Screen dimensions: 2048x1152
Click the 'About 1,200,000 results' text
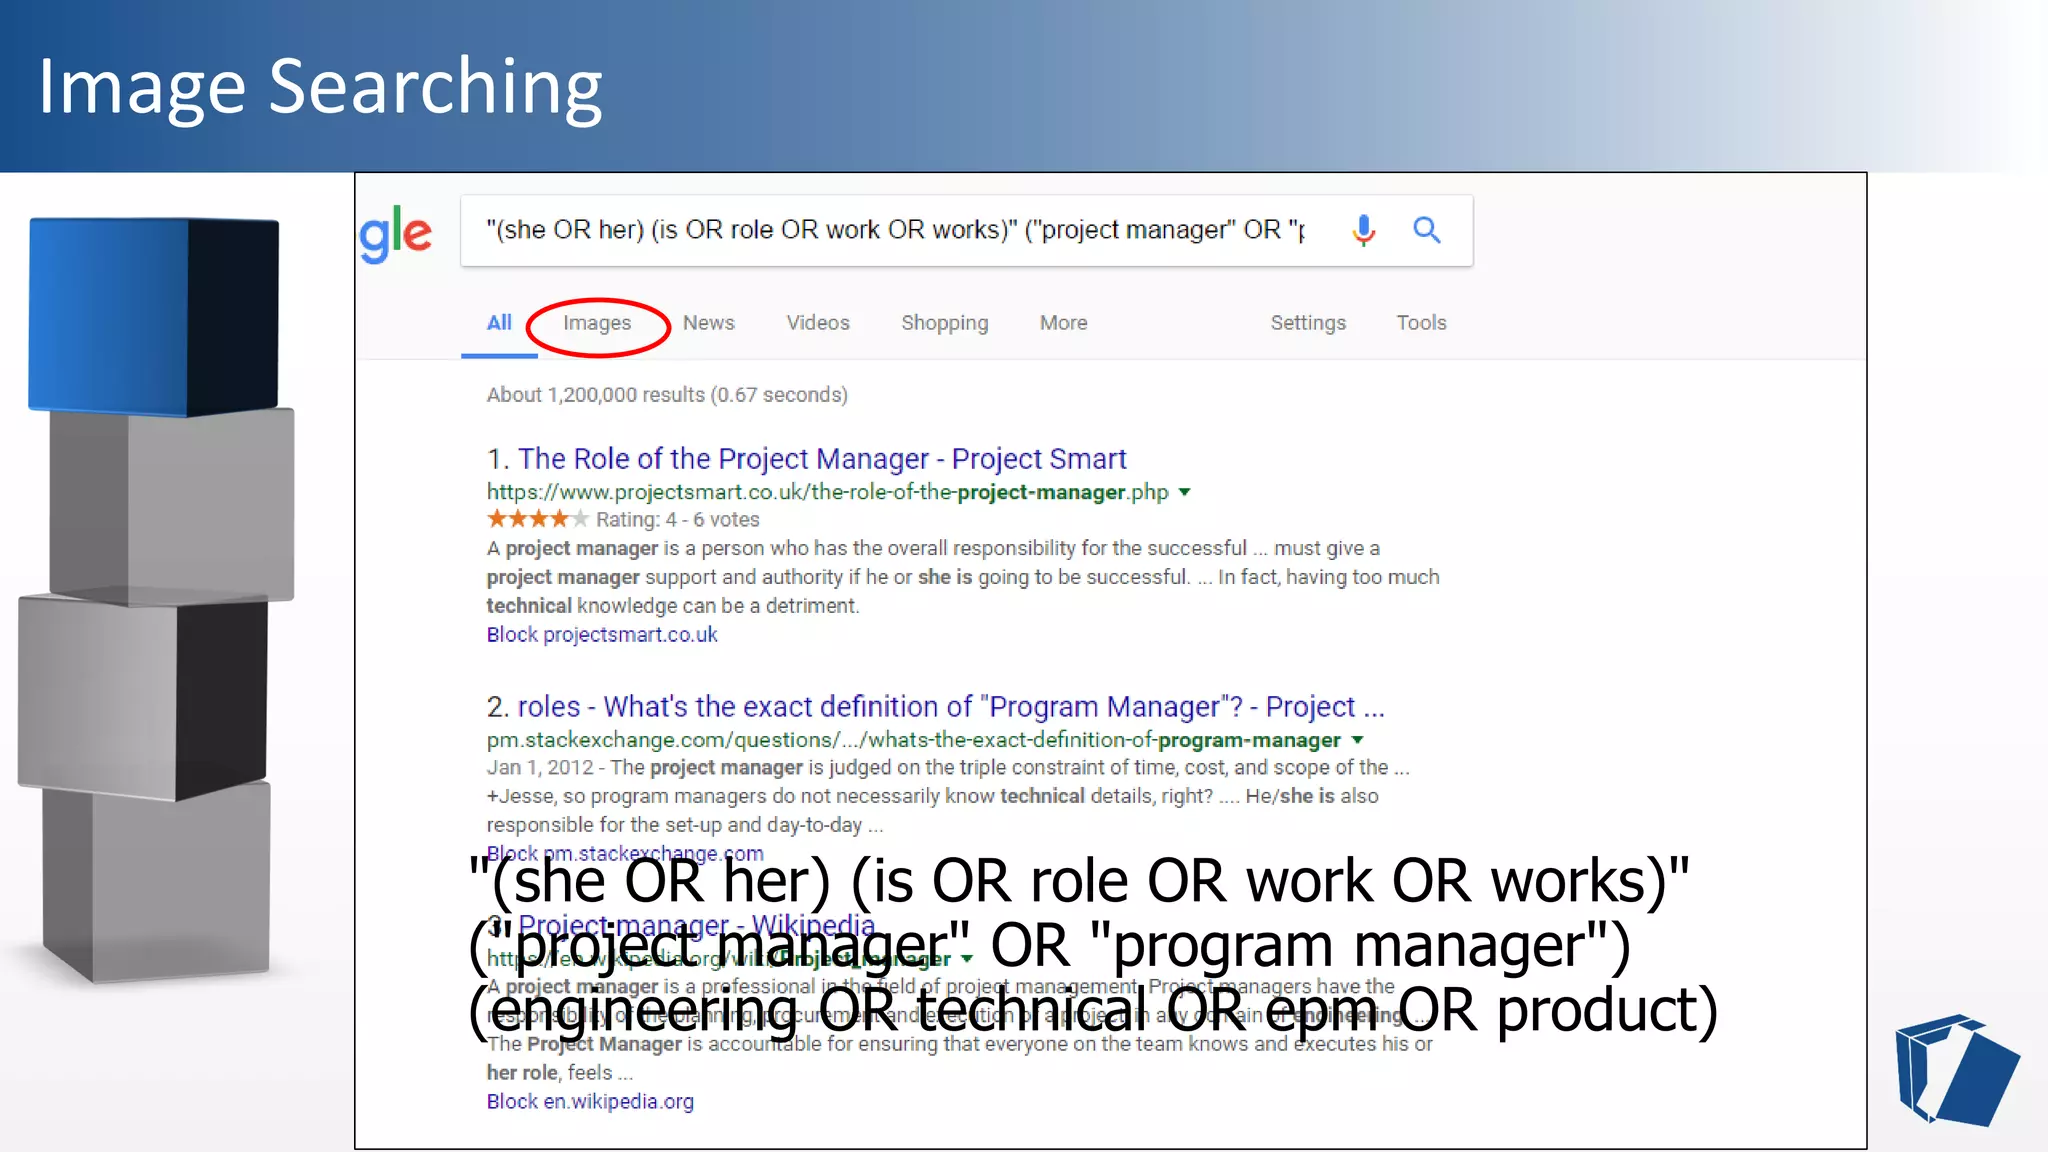coord(667,395)
